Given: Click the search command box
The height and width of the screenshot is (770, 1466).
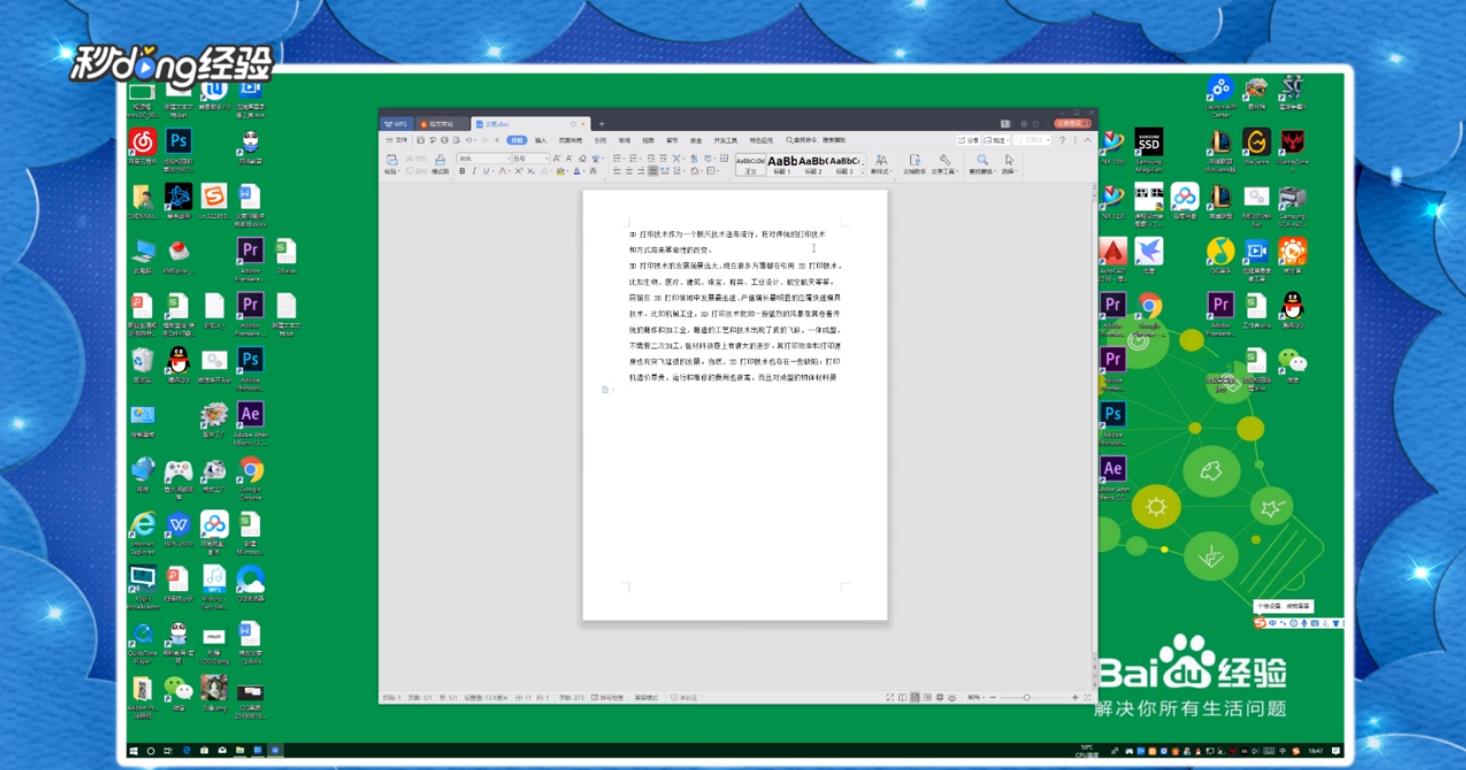Looking at the screenshot, I should [816, 140].
